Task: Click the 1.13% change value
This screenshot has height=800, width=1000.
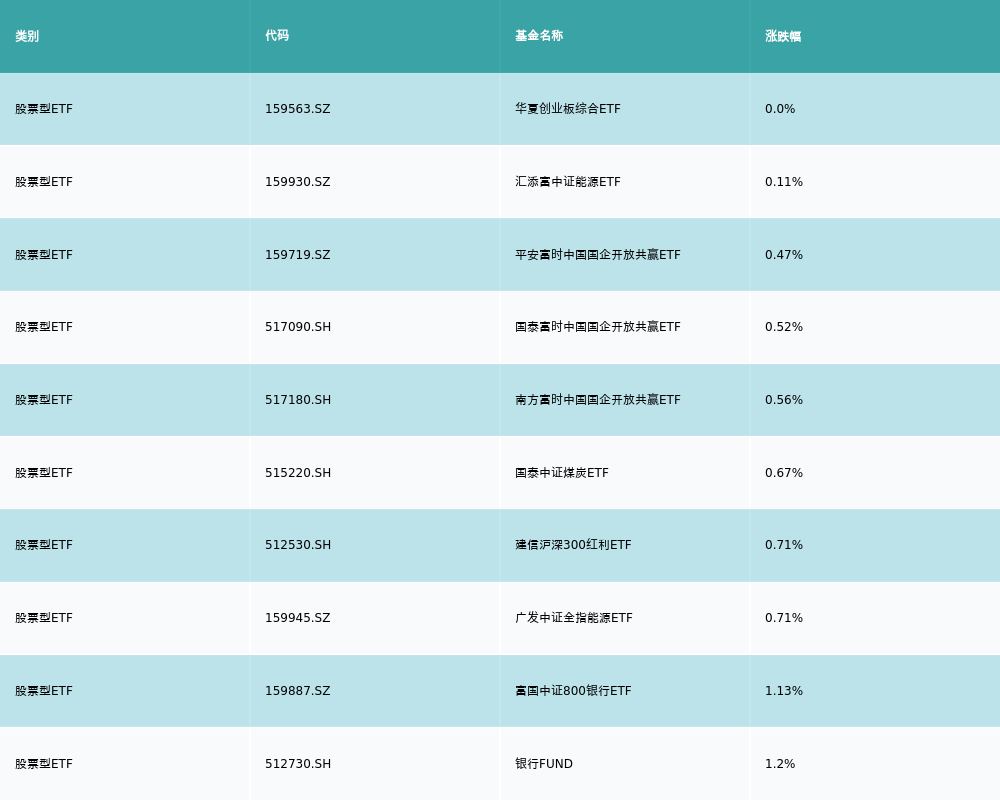Action: [784, 691]
